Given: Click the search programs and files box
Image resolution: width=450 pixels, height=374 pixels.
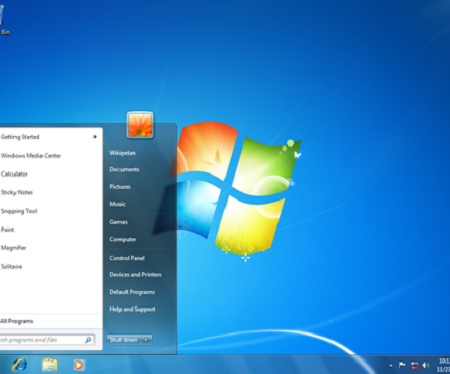Looking at the screenshot, I should point(47,340).
